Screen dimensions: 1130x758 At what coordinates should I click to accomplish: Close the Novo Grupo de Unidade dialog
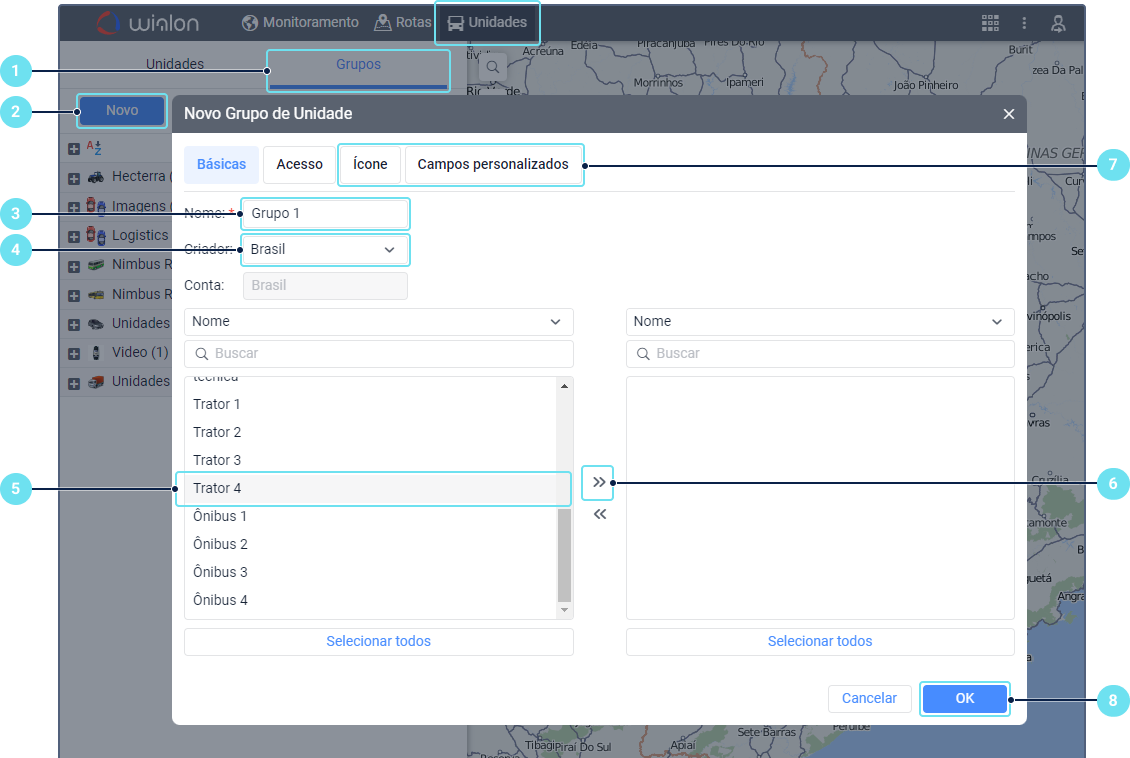[x=1008, y=114]
